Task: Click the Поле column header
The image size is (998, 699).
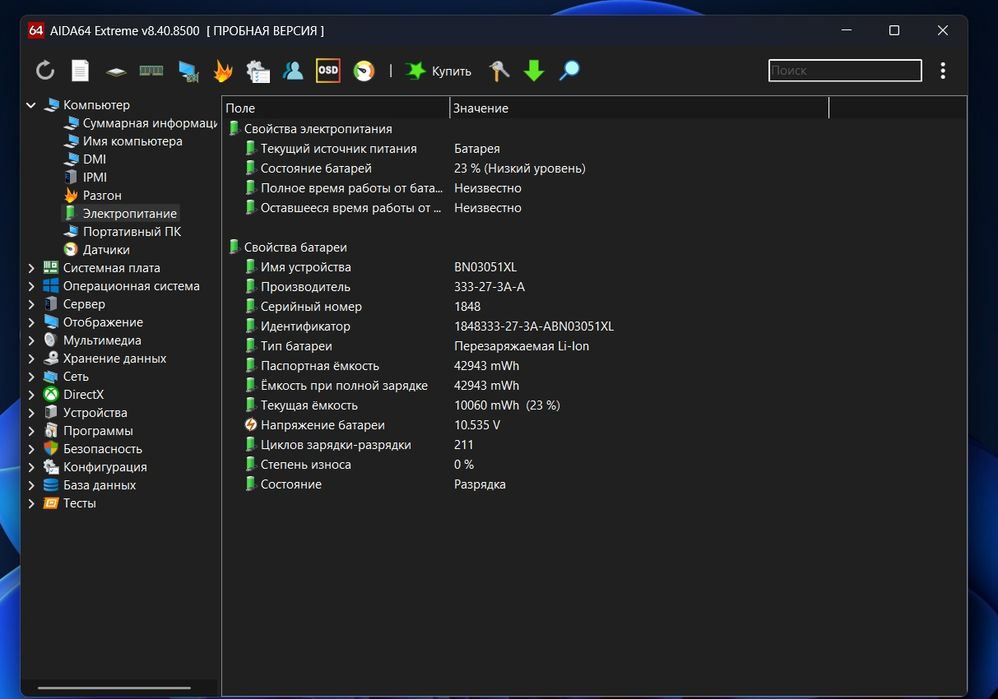Action: tap(335, 108)
